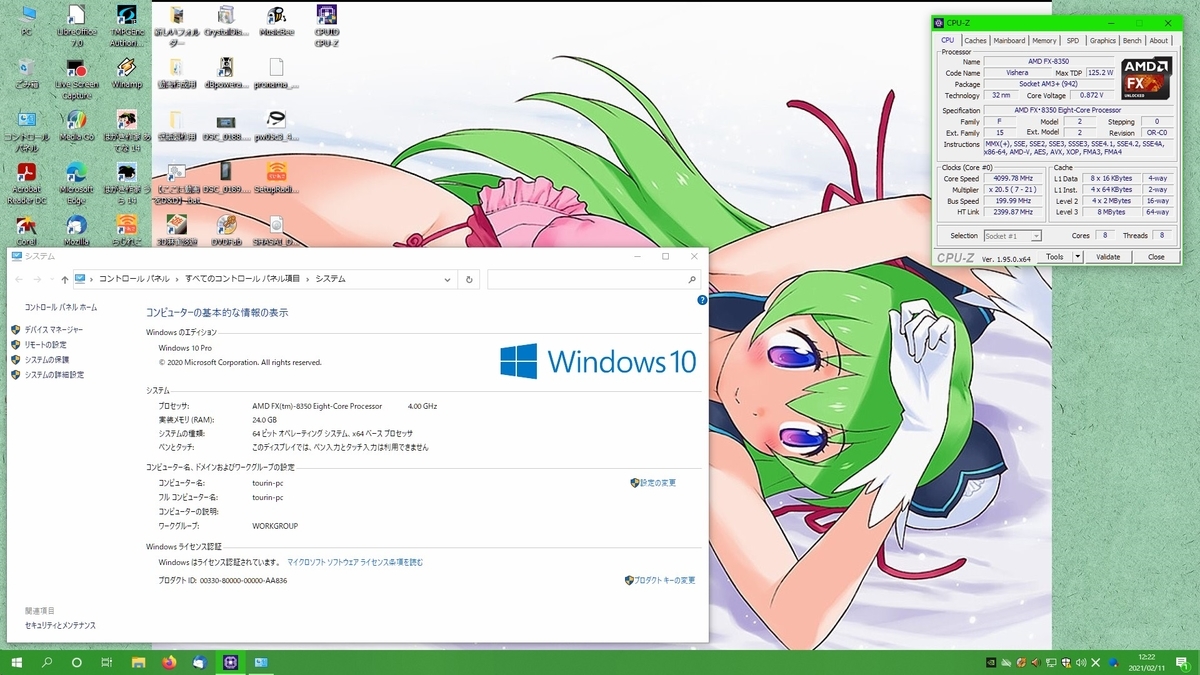Go up one level with up arrow
Image resolution: width=1200 pixels, height=675 pixels.
[65, 279]
